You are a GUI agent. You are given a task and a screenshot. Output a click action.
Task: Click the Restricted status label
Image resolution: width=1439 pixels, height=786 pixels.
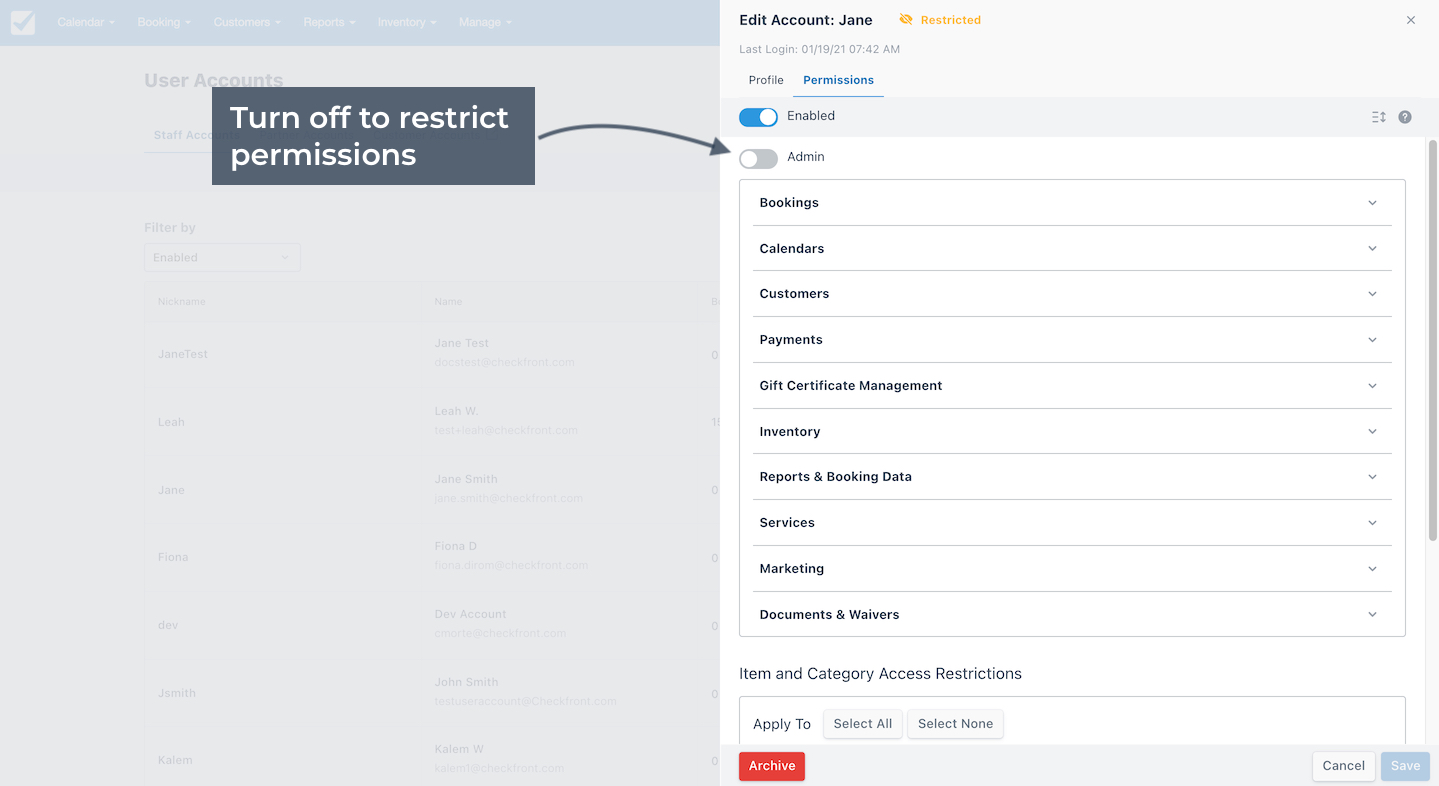pos(950,20)
